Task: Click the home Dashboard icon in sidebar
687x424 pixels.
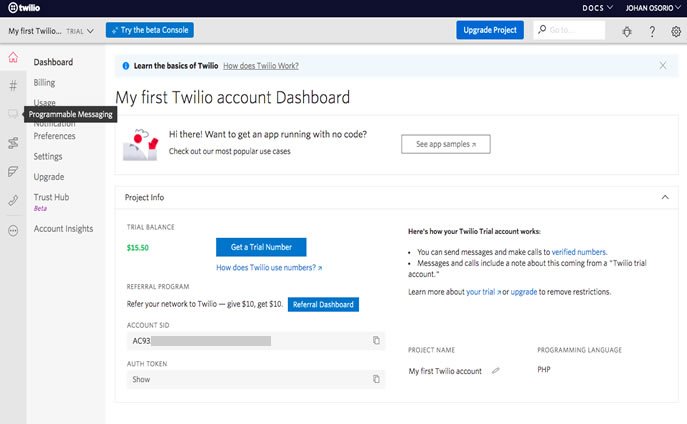Action: 13,62
